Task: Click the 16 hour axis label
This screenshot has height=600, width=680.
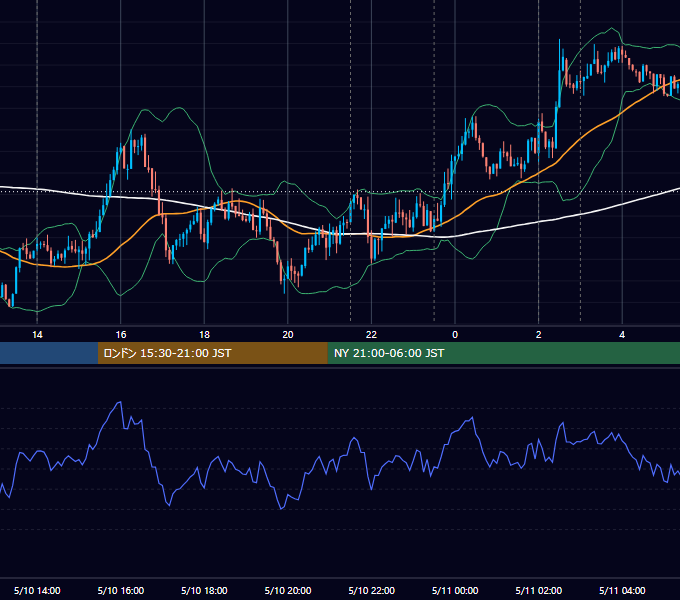Action: pyautogui.click(x=121, y=335)
